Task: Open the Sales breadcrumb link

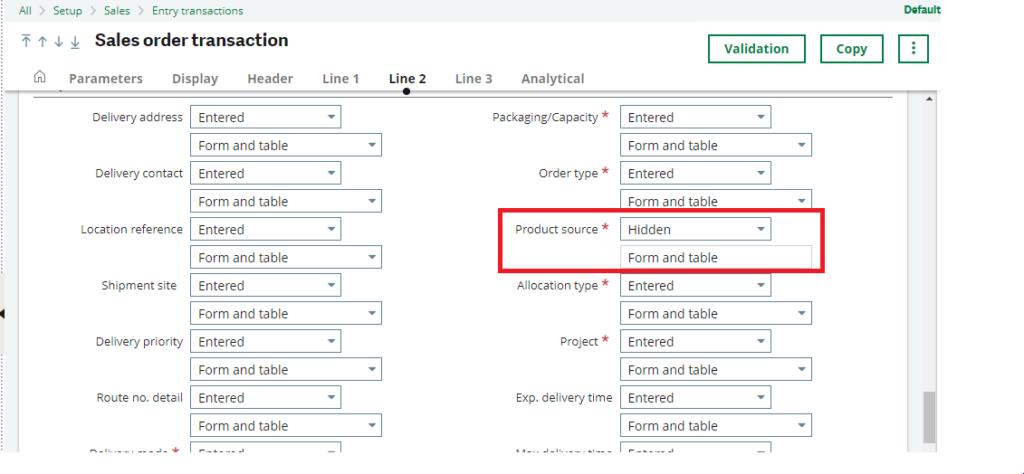Action: [118, 10]
